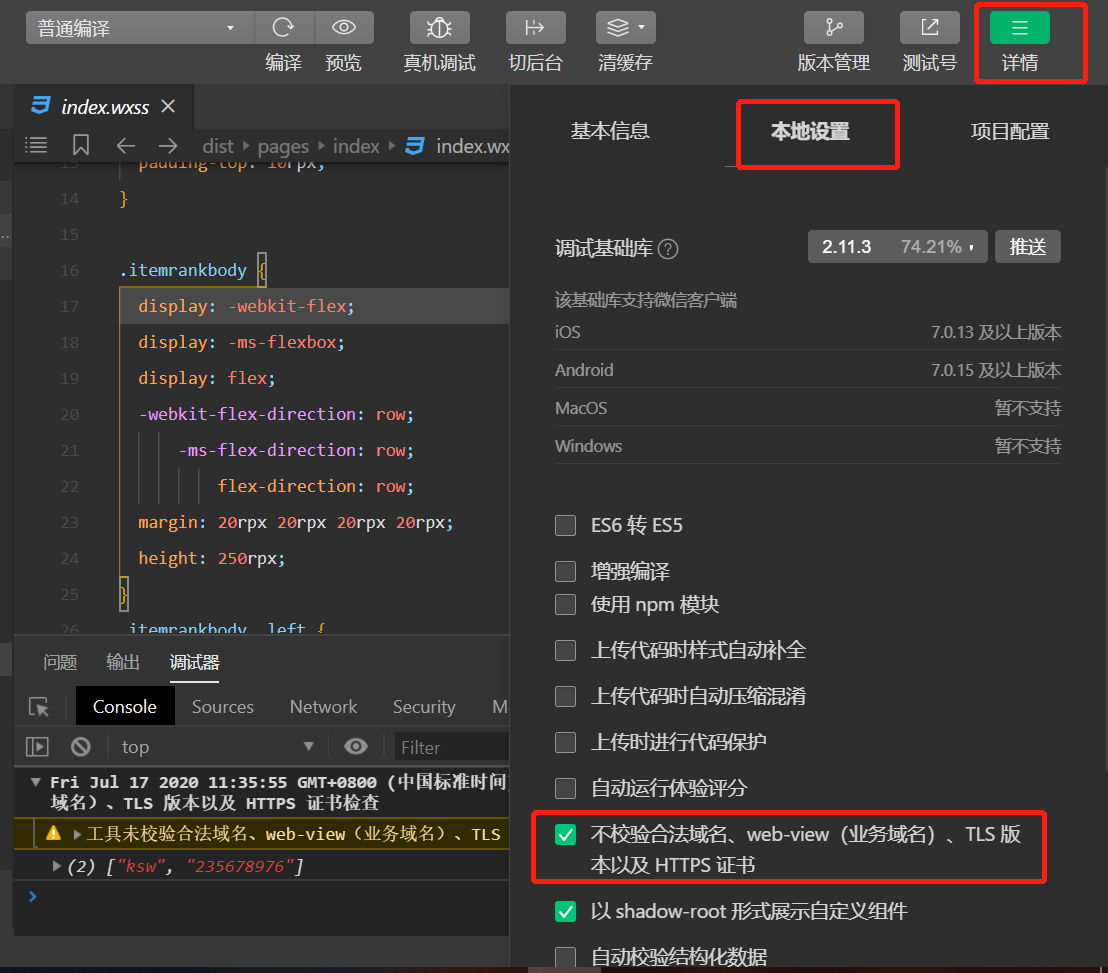
Task: Click the 清缓存 clear cache icon
Action: coord(617,27)
